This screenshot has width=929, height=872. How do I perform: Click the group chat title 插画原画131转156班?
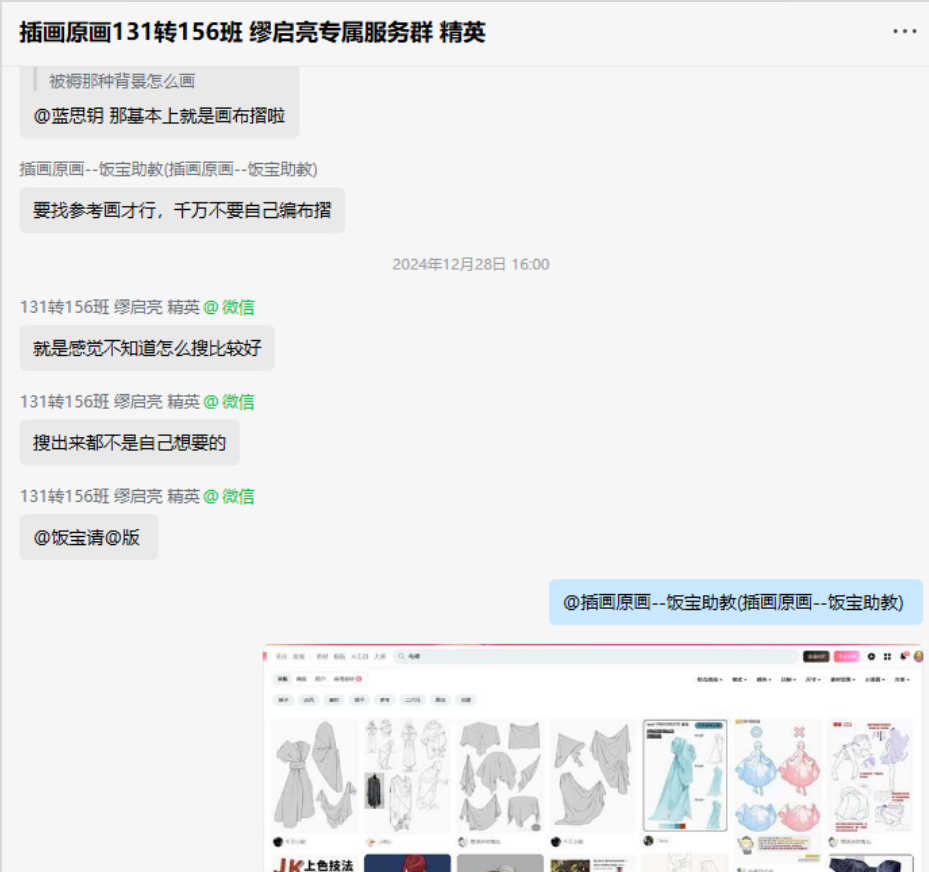[x=252, y=32]
